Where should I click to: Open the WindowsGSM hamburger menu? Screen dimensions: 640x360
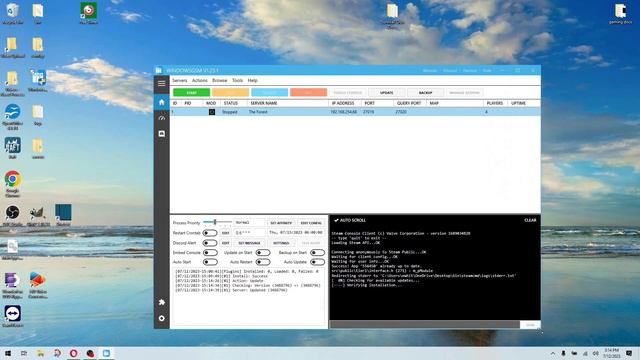pos(162,83)
